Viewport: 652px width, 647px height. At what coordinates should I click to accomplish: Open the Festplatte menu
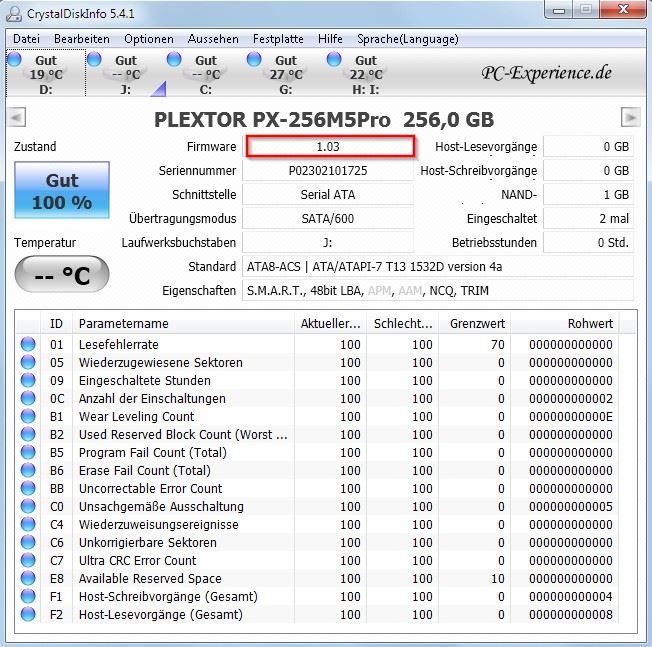(278, 39)
